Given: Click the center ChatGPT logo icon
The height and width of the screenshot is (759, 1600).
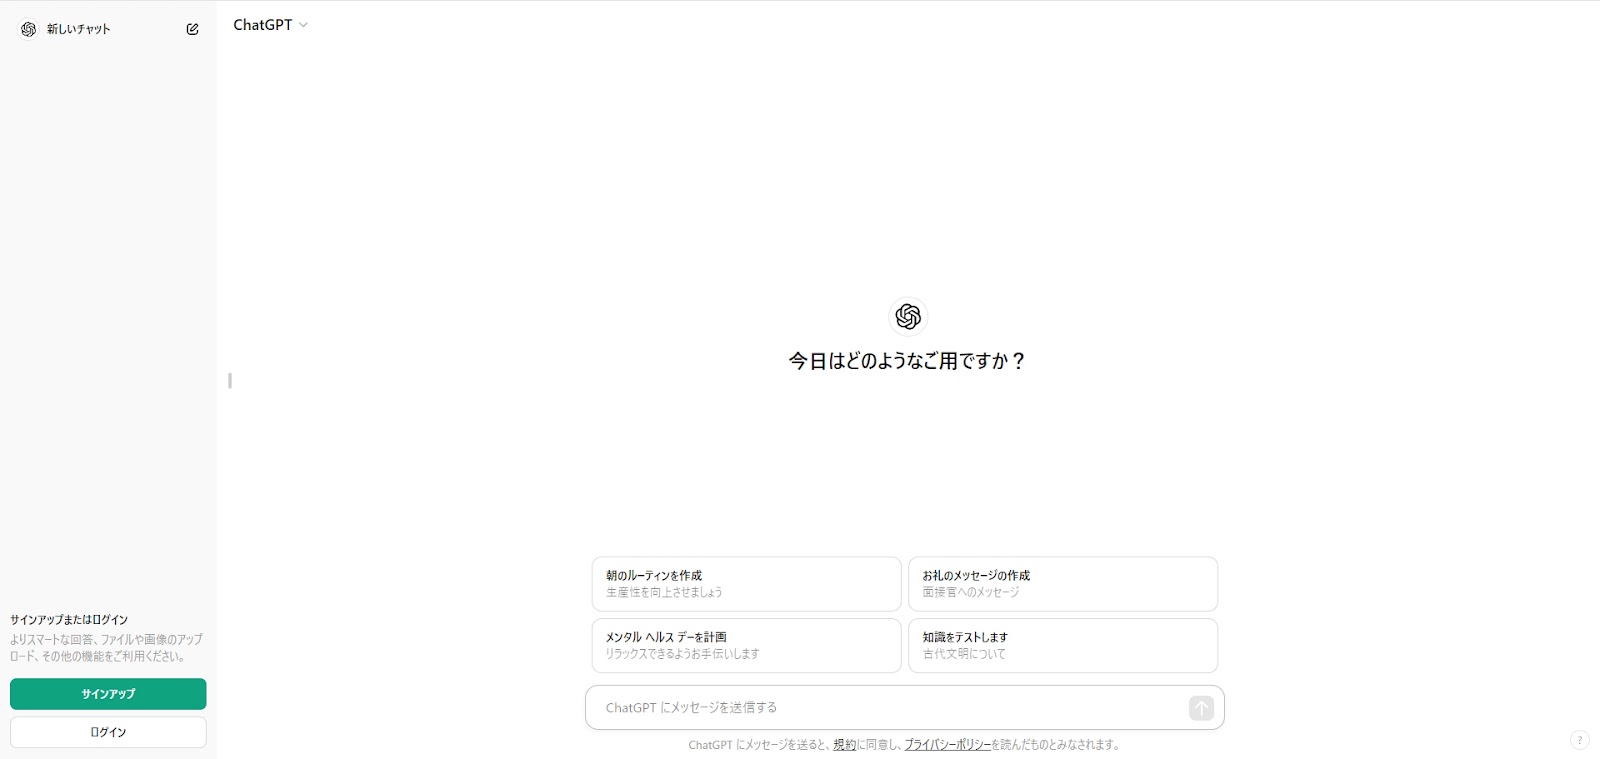Looking at the screenshot, I should 908,317.
